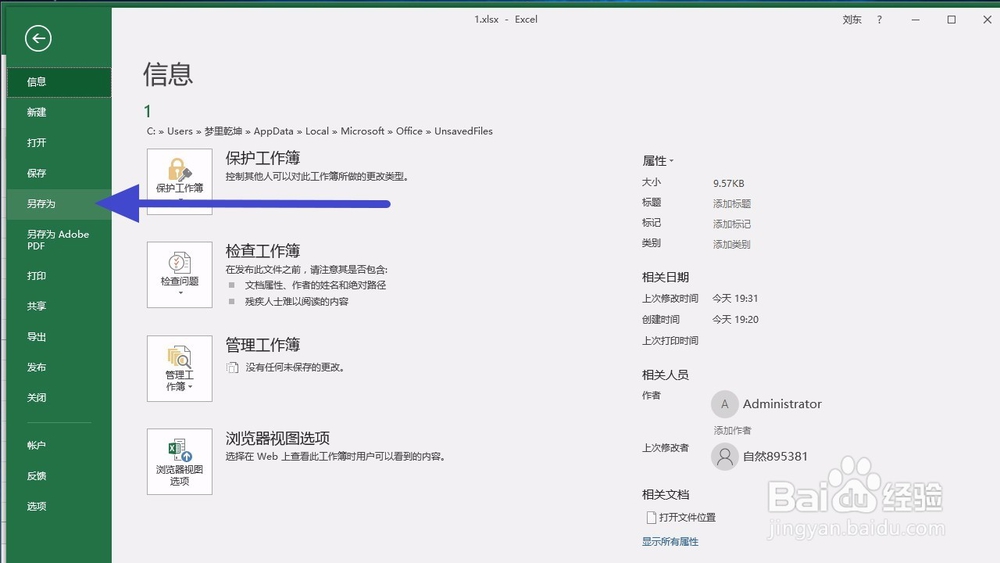
Task: Select the 信息 (Info) menu item
Action: click(x=59, y=82)
